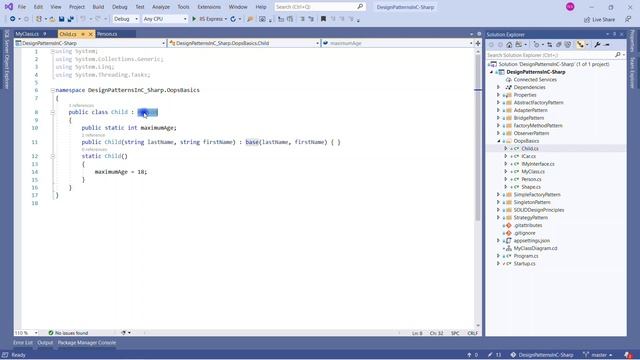The height and width of the screenshot is (360, 640).
Task: Click the Search Solution Explorer input field
Action: (550, 55)
